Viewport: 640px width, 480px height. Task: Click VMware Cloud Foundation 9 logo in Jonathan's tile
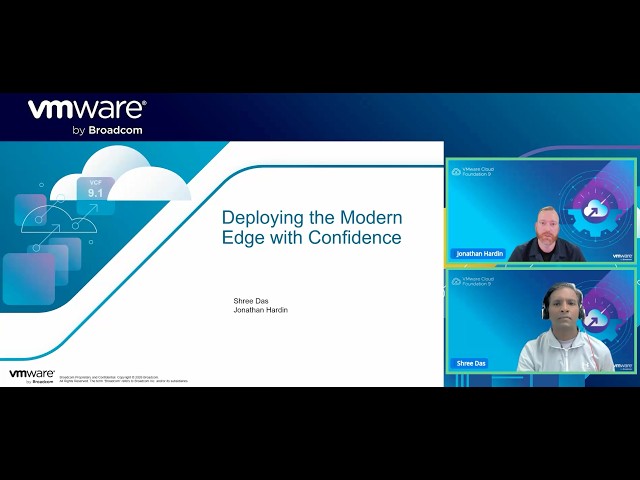[473, 171]
